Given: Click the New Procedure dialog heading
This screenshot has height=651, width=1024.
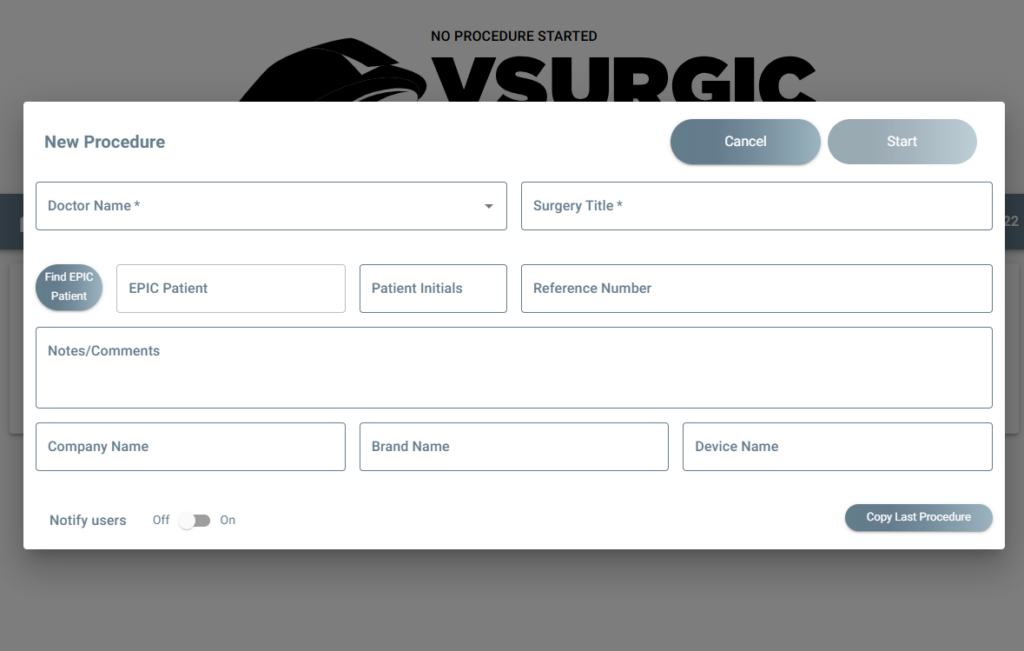Looking at the screenshot, I should [x=104, y=142].
